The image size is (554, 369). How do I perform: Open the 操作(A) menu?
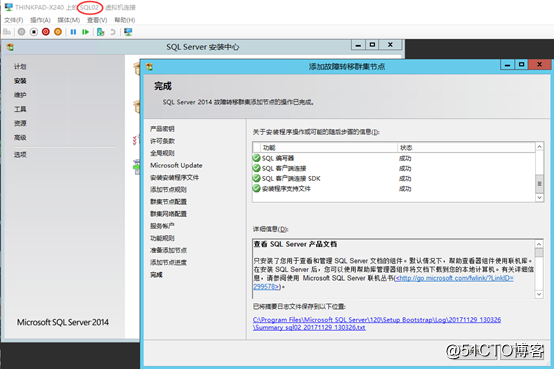click(40, 20)
